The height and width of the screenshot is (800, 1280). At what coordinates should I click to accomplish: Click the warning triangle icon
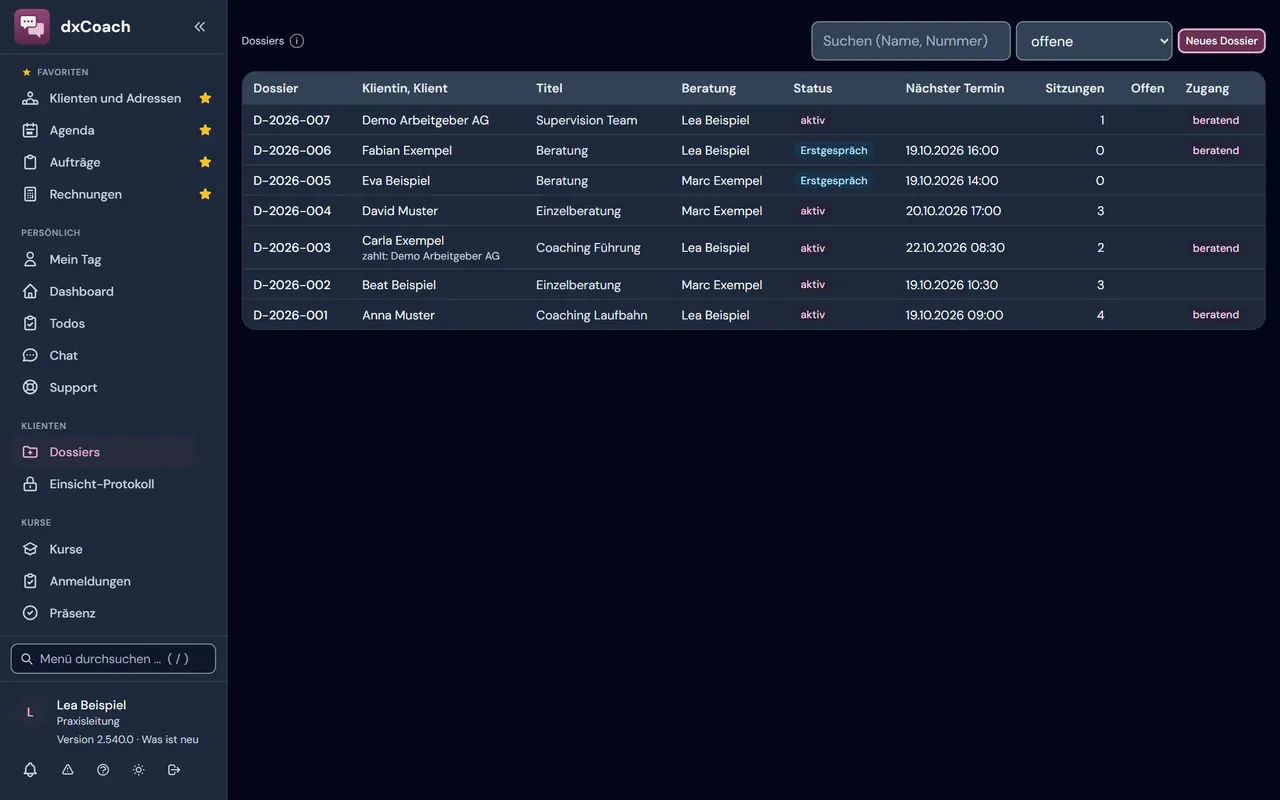coord(68,770)
